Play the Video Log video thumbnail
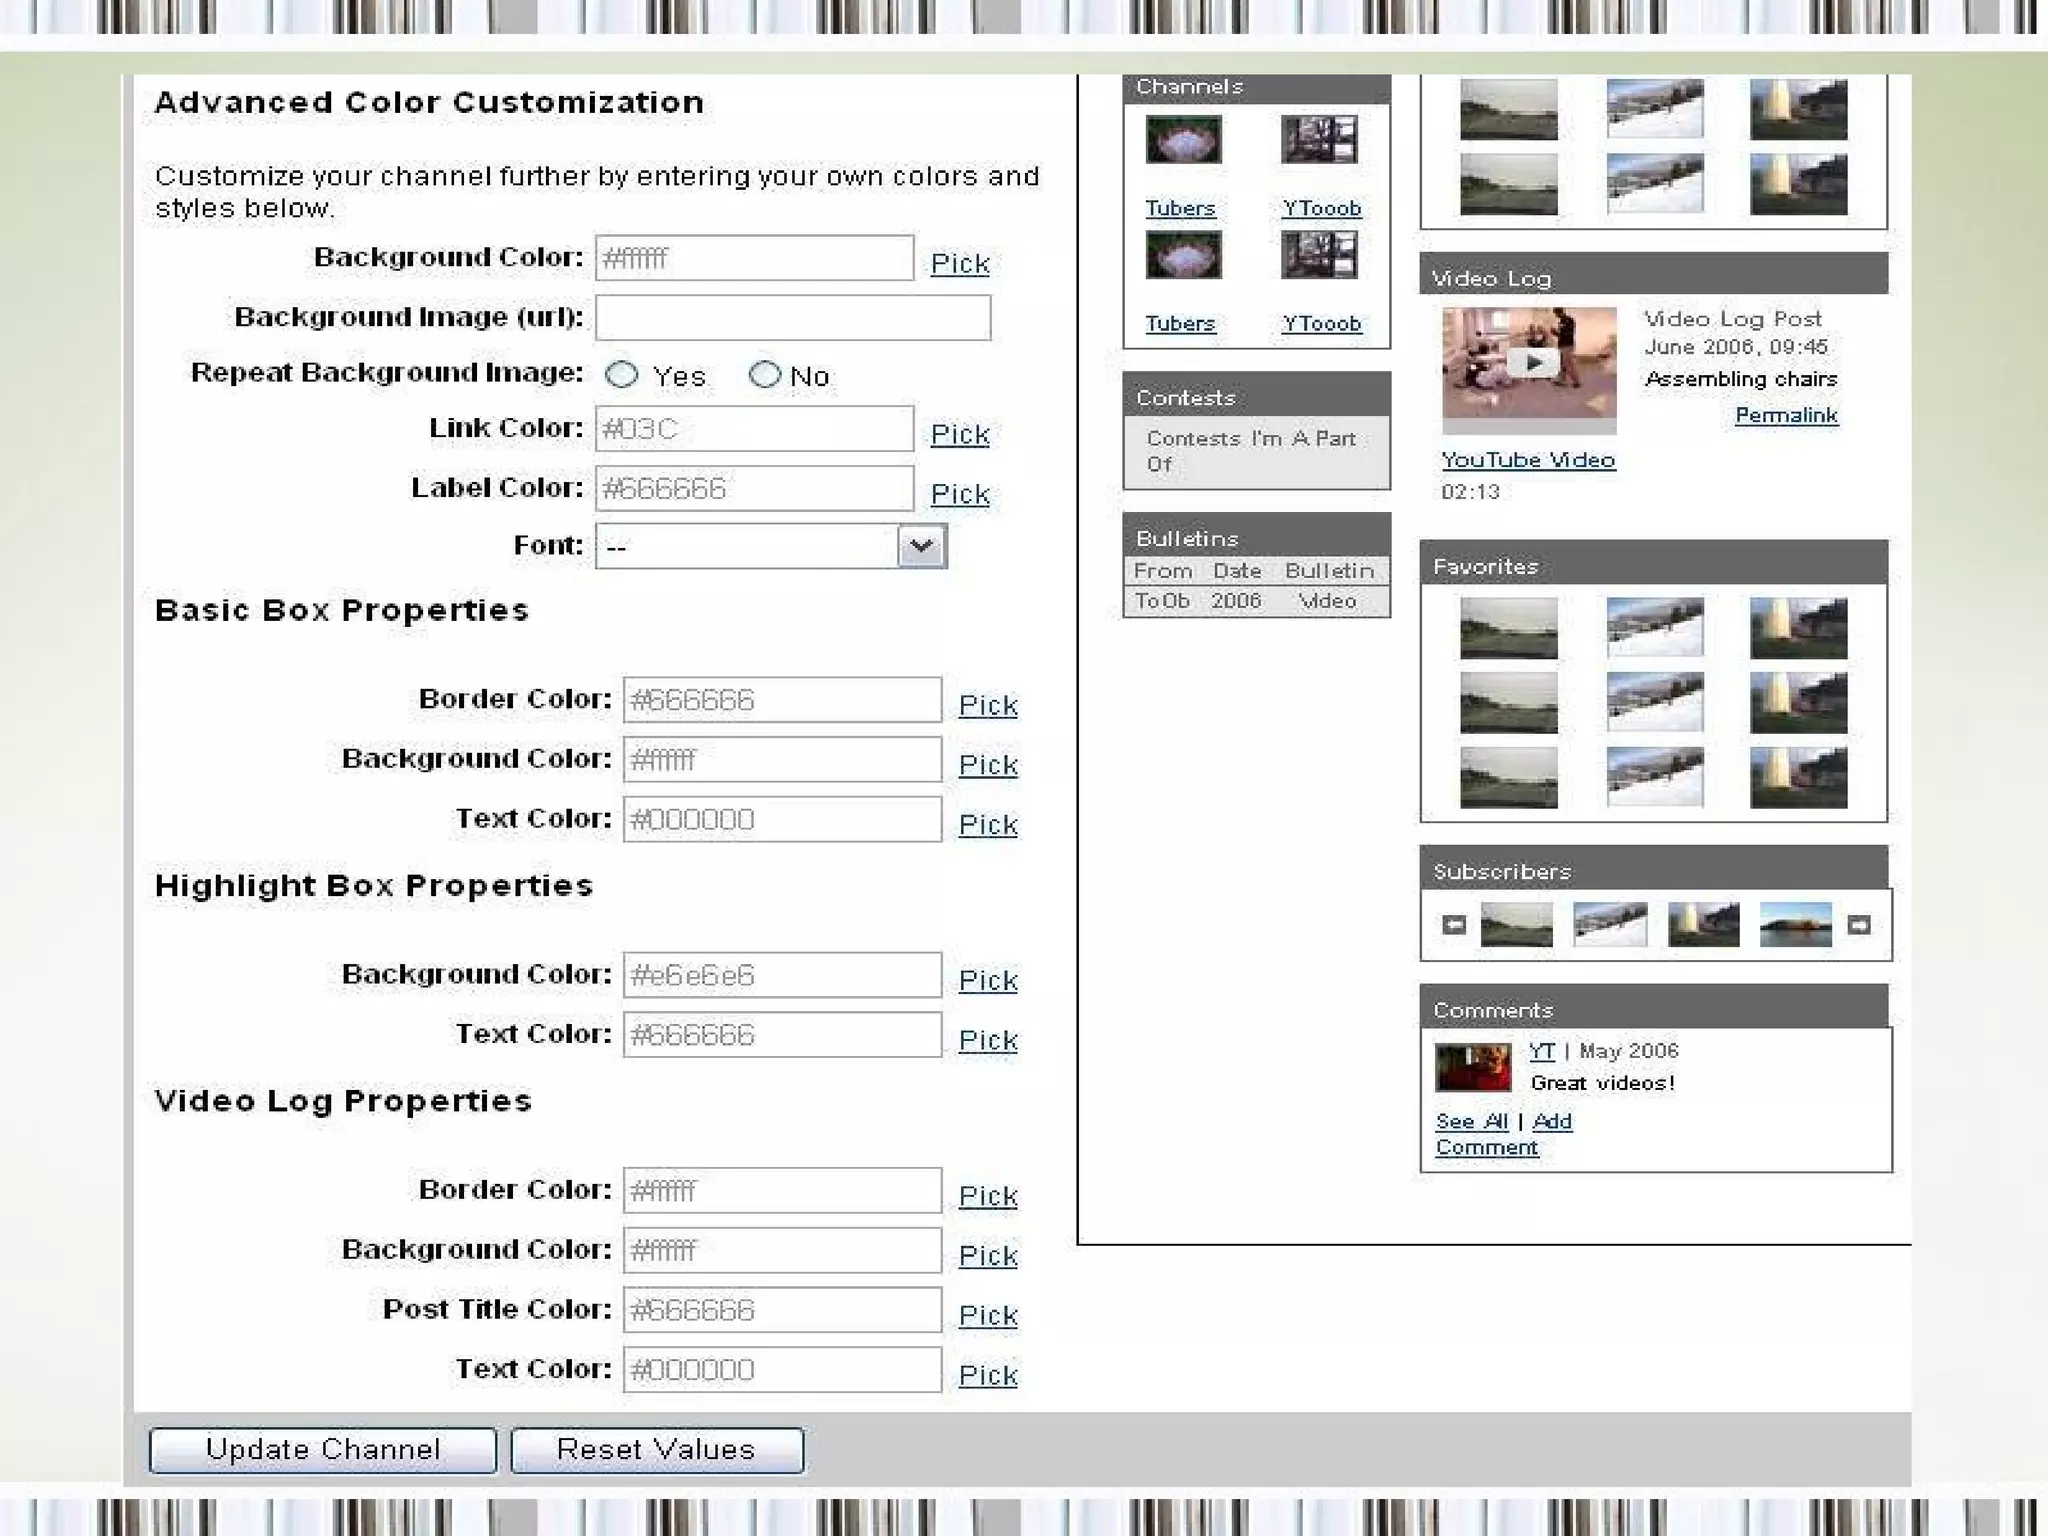Viewport: 2048px width, 1536px height. (x=1529, y=364)
